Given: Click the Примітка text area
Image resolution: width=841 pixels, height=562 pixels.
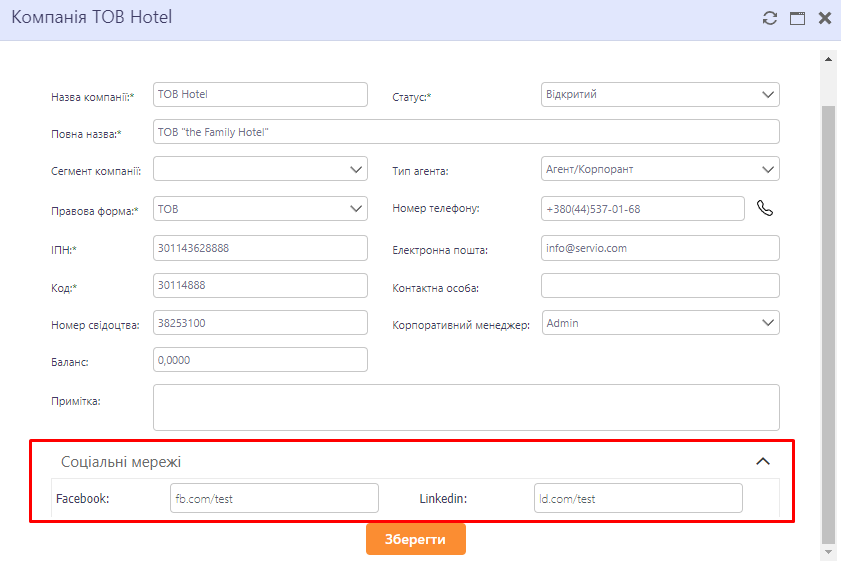Looking at the screenshot, I should tap(465, 407).
